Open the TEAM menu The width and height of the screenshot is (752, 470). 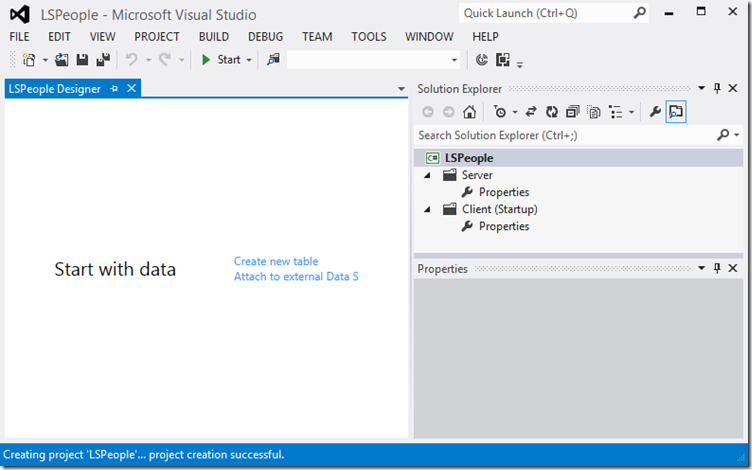click(317, 37)
